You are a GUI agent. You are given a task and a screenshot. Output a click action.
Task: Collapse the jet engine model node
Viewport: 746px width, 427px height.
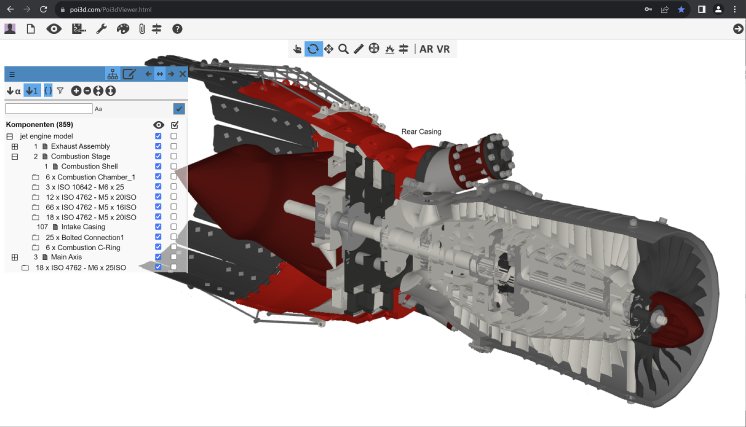(x=10, y=136)
